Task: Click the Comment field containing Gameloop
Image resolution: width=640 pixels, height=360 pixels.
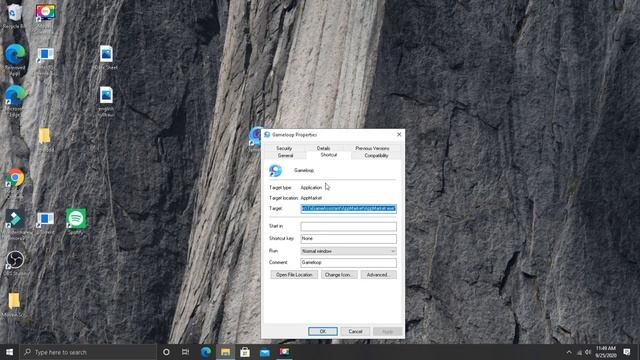Action: click(348, 262)
